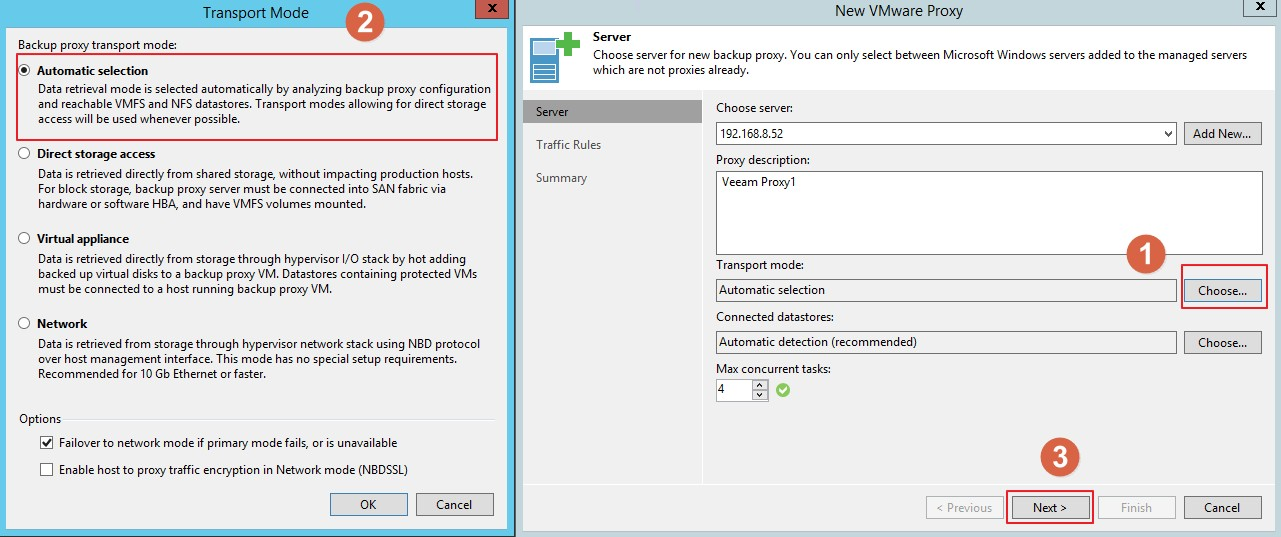The image size is (1281, 537).
Task: Select Network transport mode option
Action: (25, 324)
